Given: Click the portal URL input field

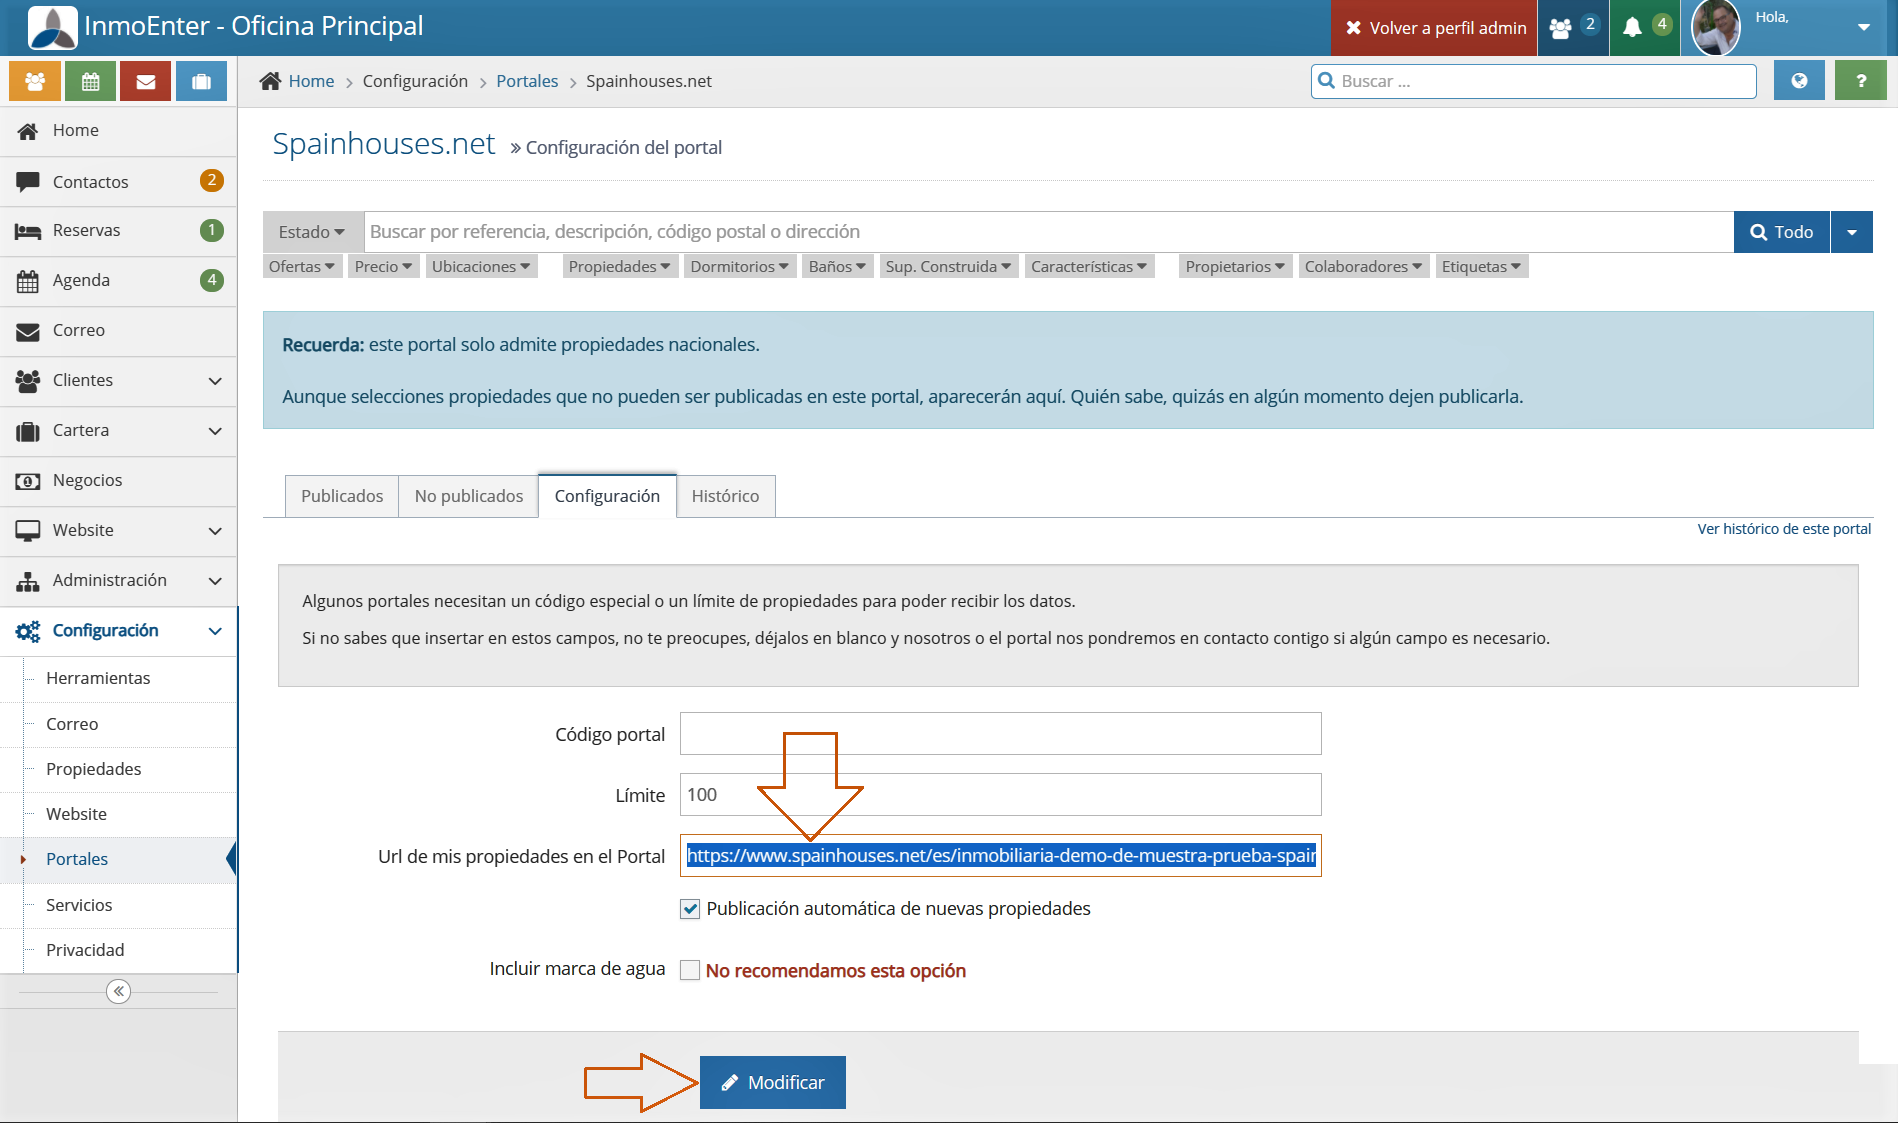Looking at the screenshot, I should click(x=1001, y=856).
